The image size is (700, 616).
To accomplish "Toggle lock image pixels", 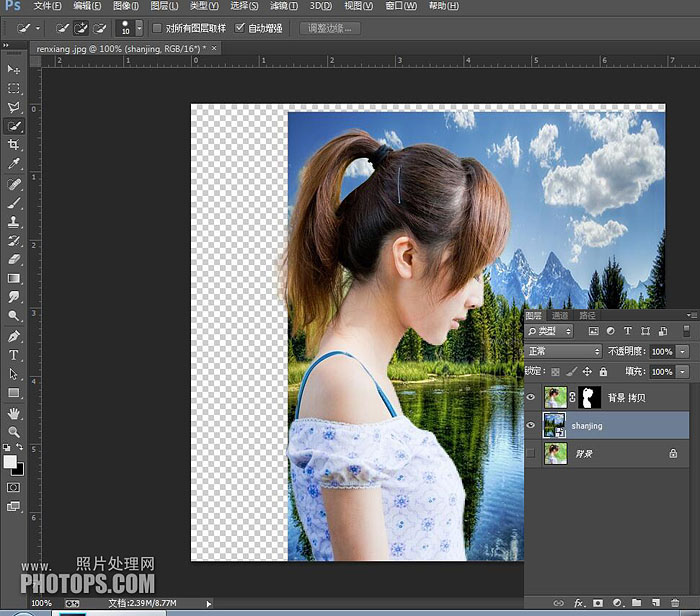I will pos(572,371).
